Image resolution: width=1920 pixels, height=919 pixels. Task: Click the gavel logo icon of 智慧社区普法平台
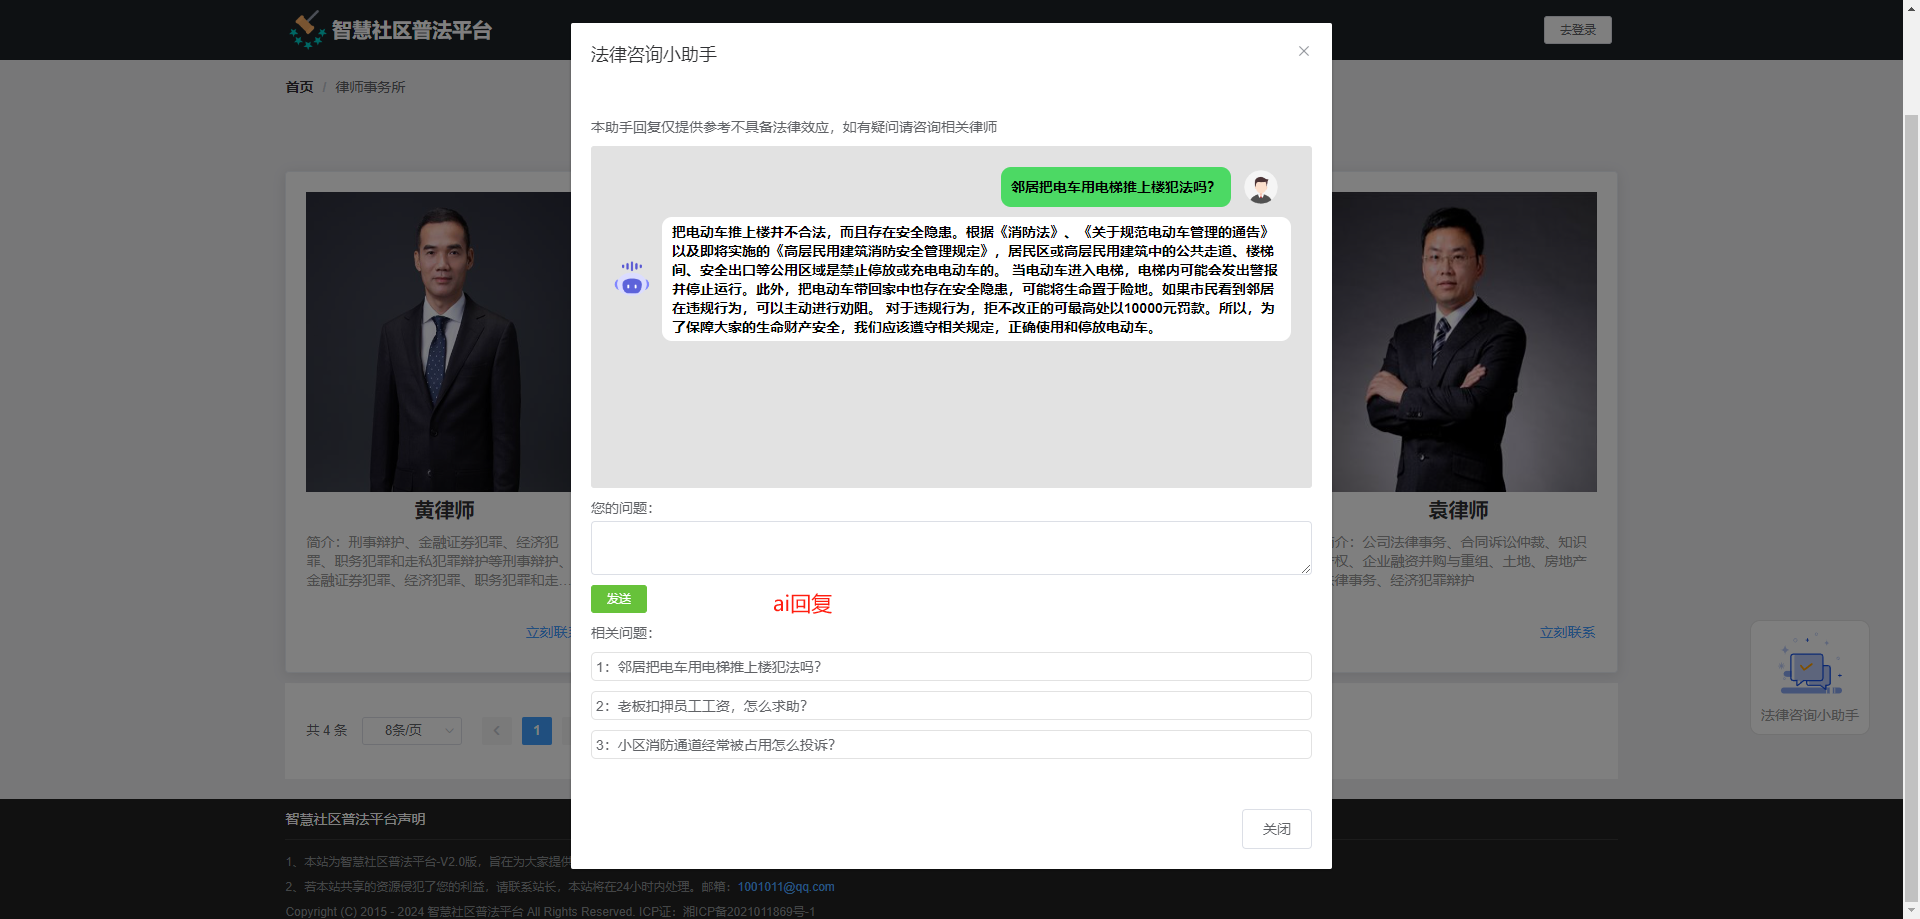coord(306,30)
